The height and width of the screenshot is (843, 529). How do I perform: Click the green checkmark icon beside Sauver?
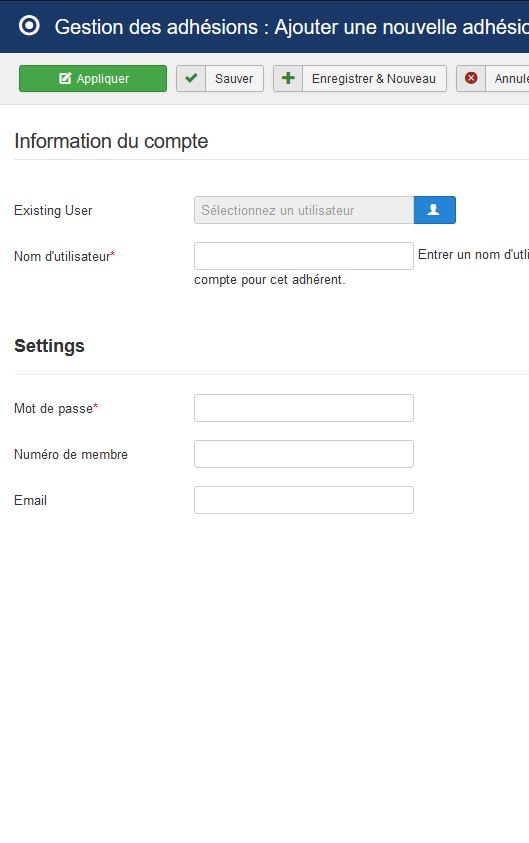191,78
